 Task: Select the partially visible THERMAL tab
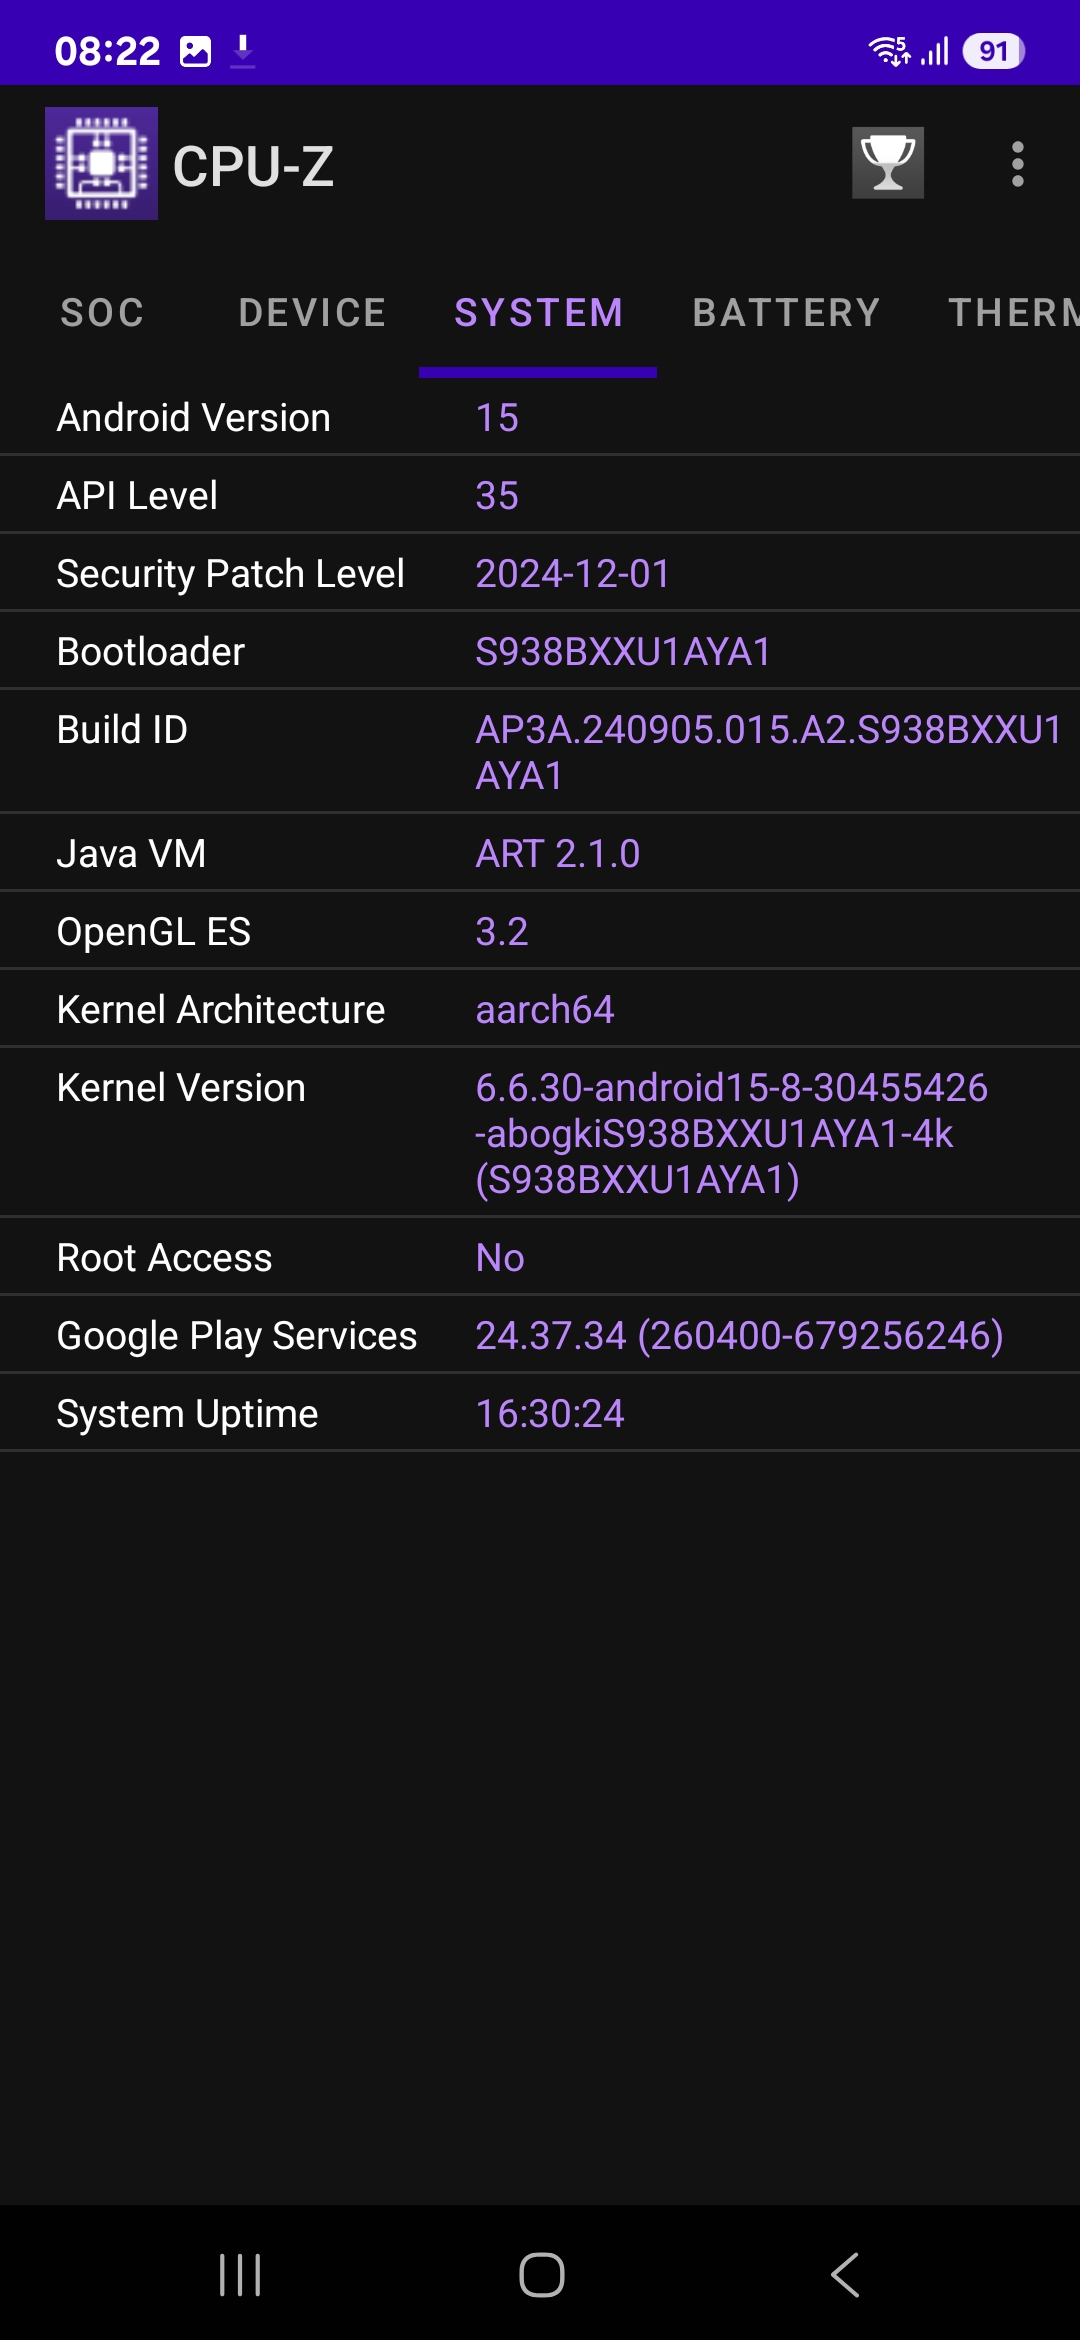(1012, 313)
